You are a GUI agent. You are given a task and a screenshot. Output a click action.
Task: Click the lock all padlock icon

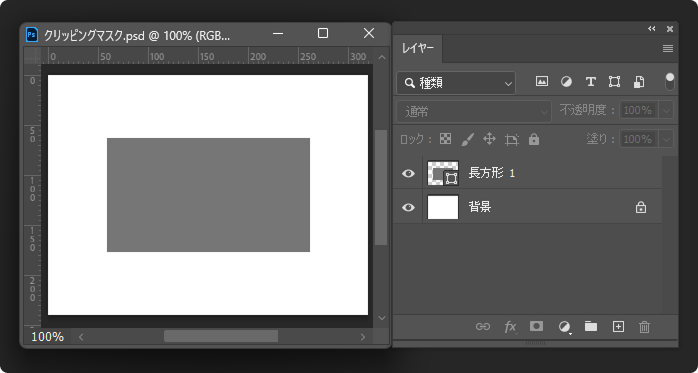tap(534, 139)
